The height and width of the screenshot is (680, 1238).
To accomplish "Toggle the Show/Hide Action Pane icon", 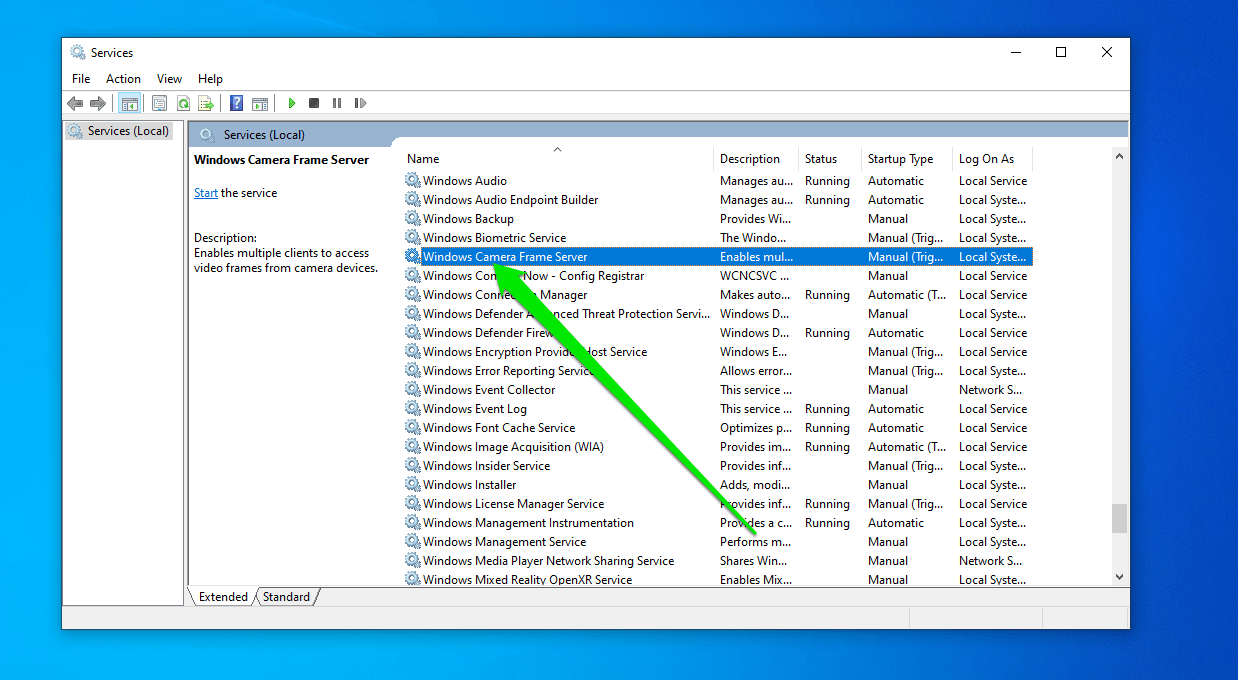I will pos(260,103).
